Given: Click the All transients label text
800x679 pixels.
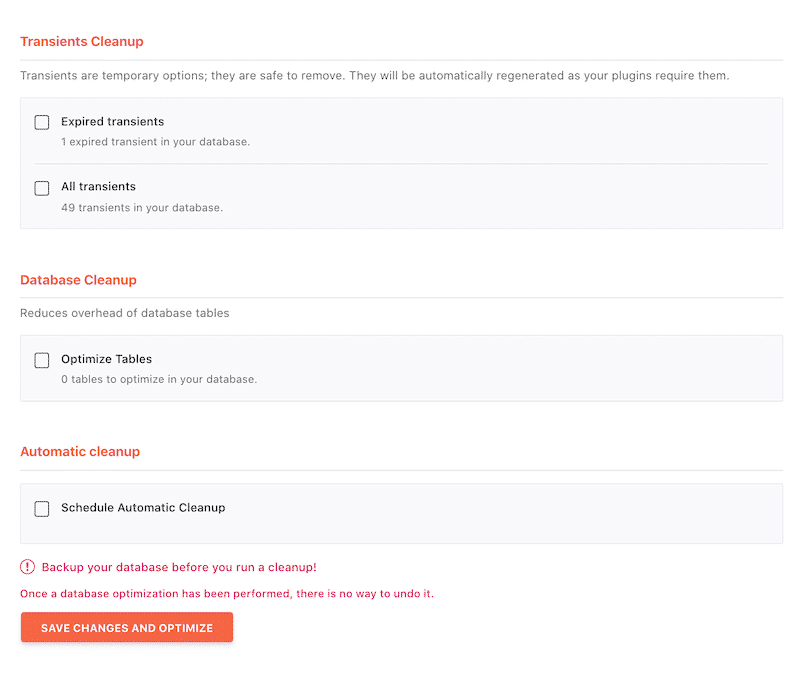Looking at the screenshot, I should tap(98, 186).
